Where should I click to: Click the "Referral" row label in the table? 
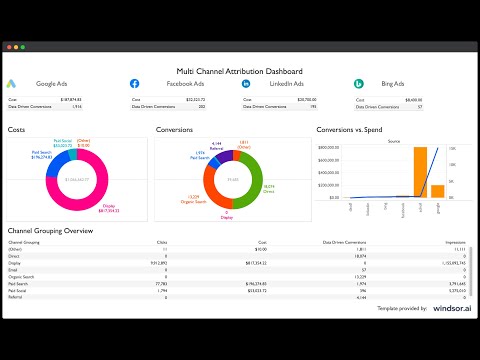click(x=15, y=297)
